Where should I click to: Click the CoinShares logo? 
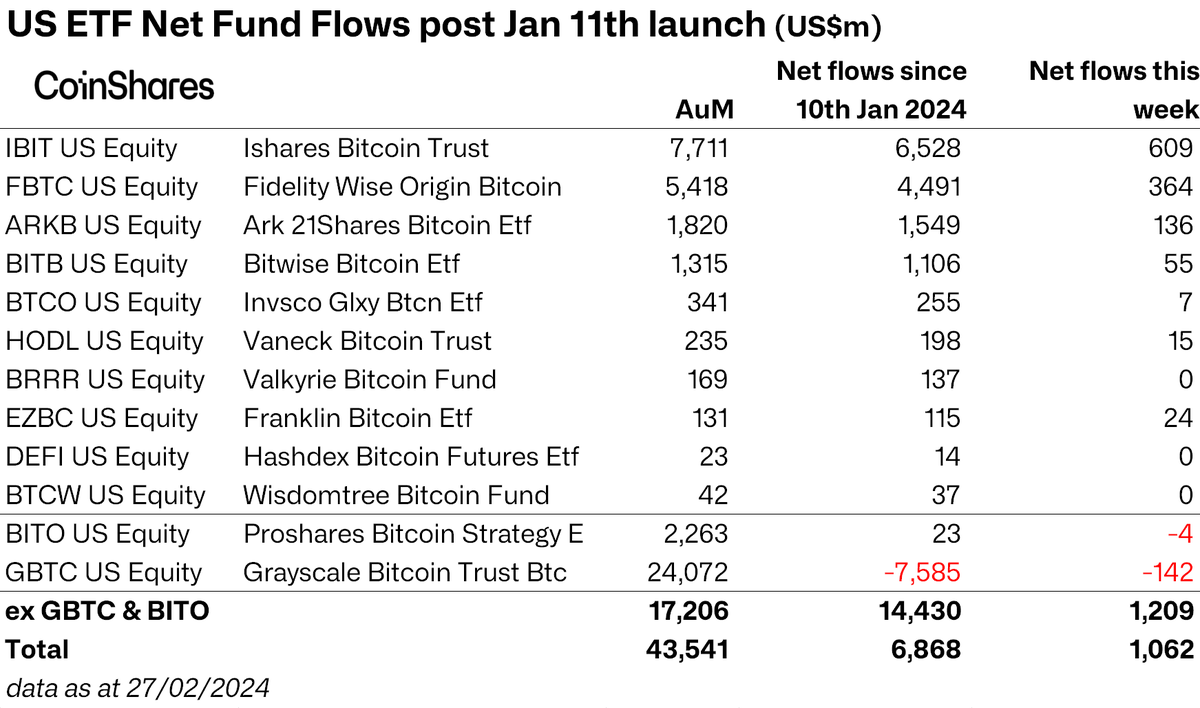(x=124, y=86)
